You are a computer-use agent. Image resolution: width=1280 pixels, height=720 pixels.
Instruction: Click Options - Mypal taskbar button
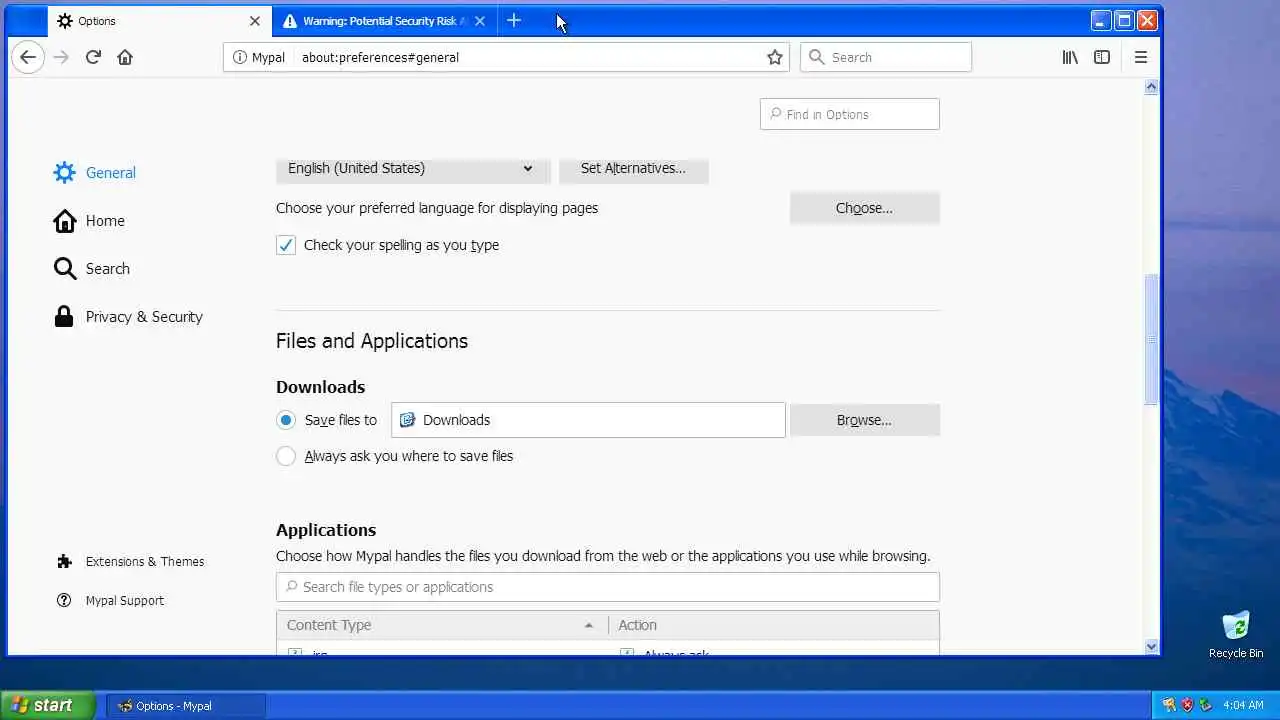coord(186,705)
